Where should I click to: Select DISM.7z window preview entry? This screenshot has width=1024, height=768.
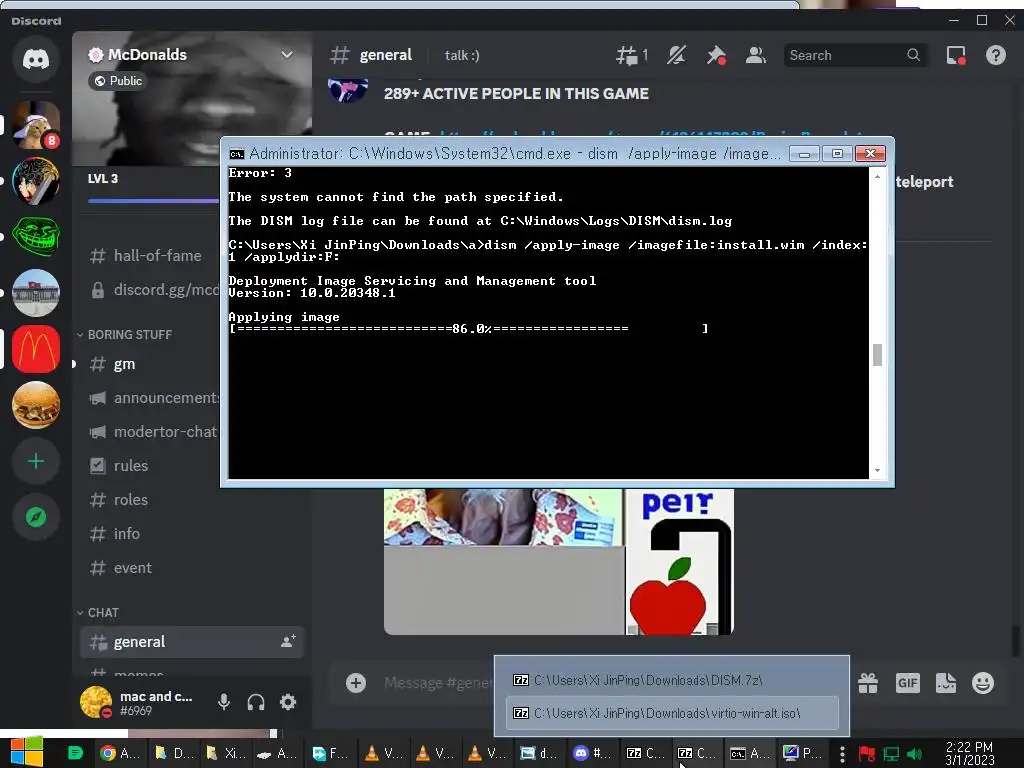click(x=672, y=680)
